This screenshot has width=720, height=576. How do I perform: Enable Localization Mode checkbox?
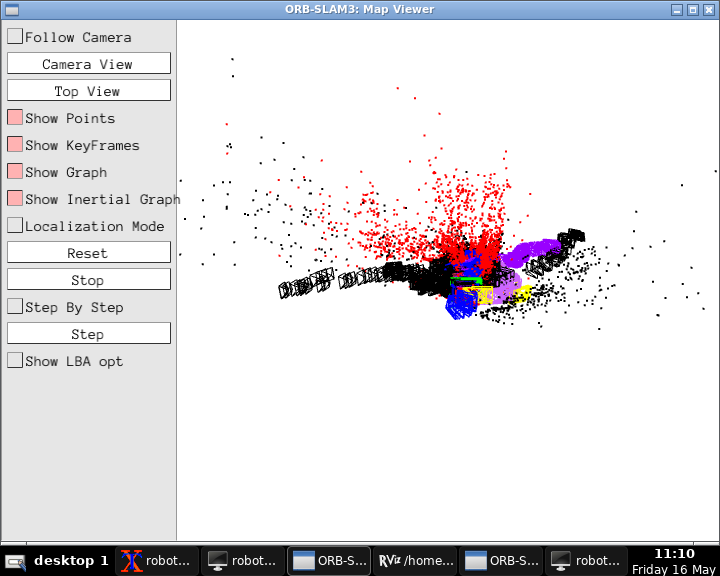(15, 226)
